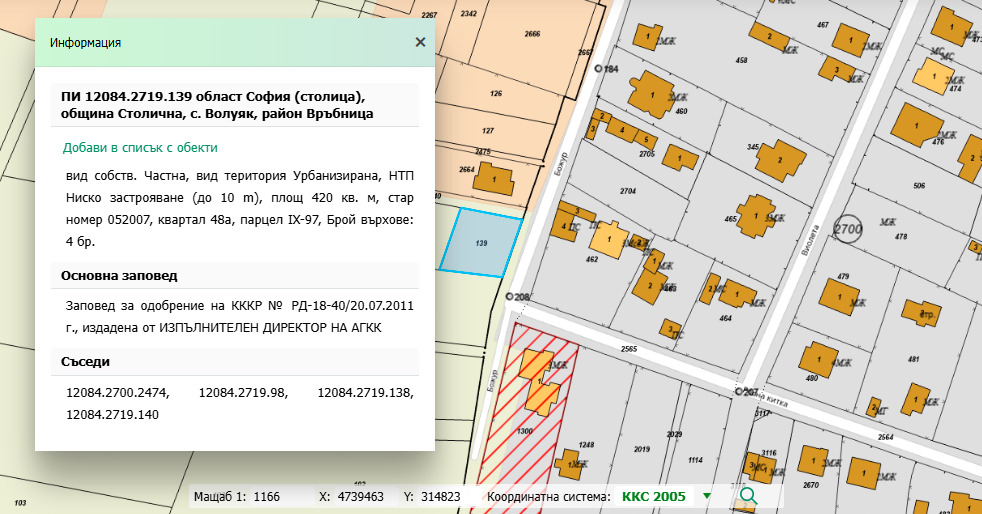Select the ККС 2005 coordinate system label

[x=654, y=496]
